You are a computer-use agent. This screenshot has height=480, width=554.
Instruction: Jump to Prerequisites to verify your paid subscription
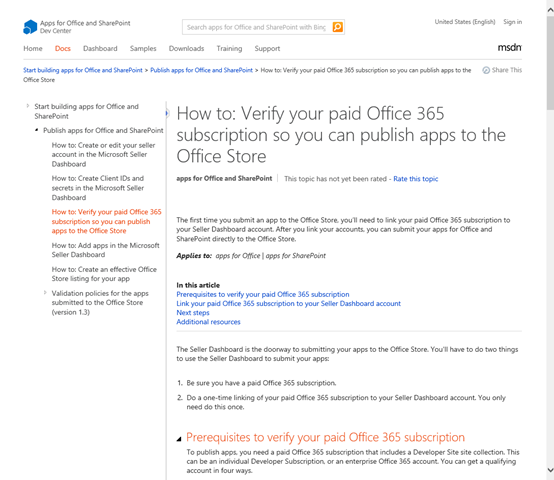(x=263, y=294)
